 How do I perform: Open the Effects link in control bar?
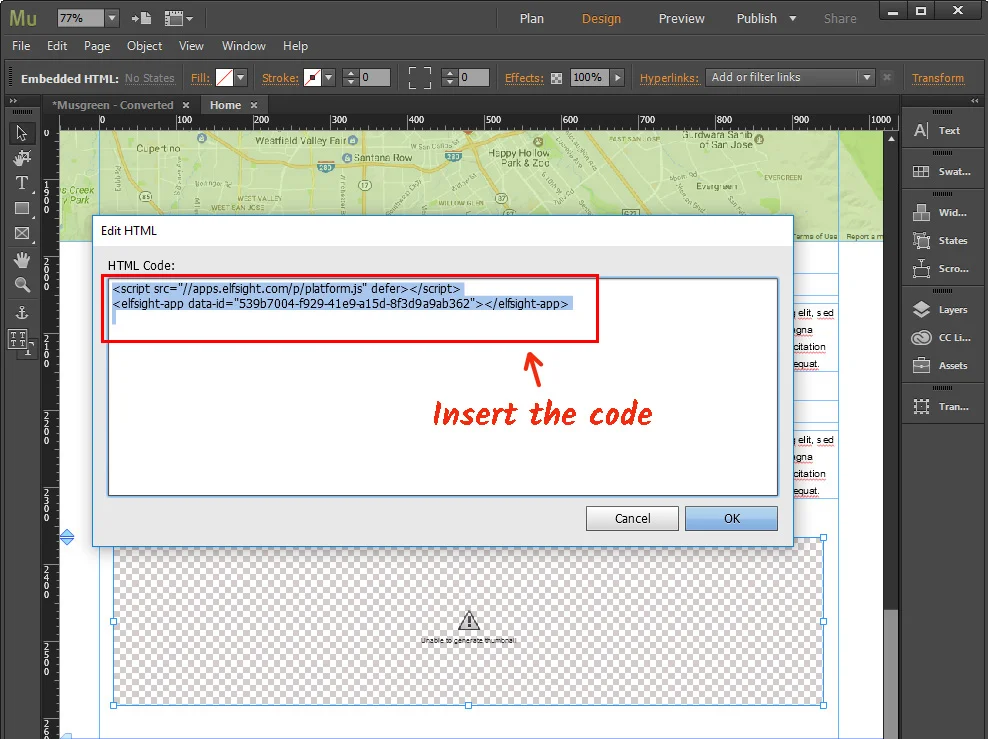524,78
